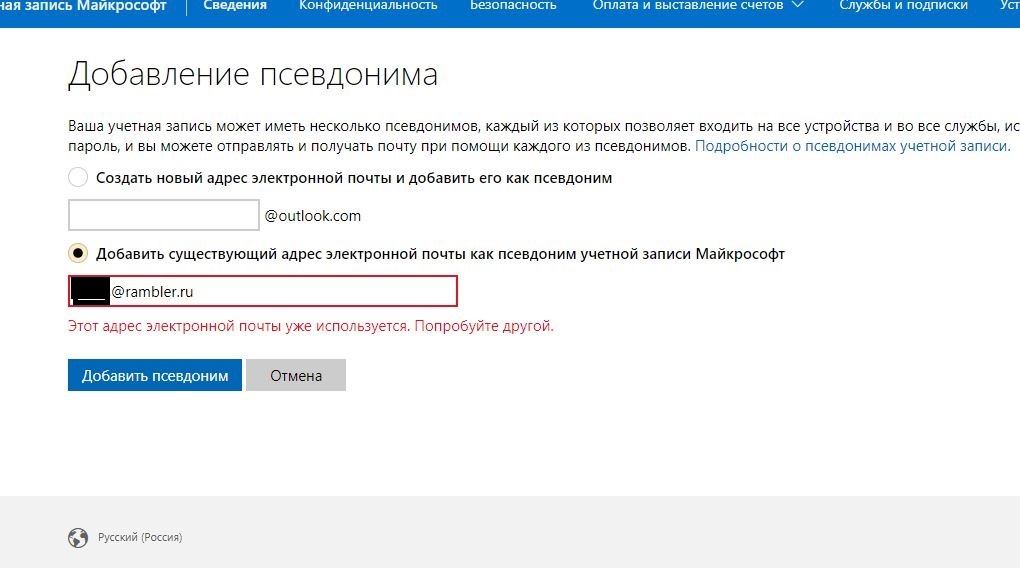Click the globe language icon
This screenshot has width=1020, height=583.
pyautogui.click(x=78, y=537)
